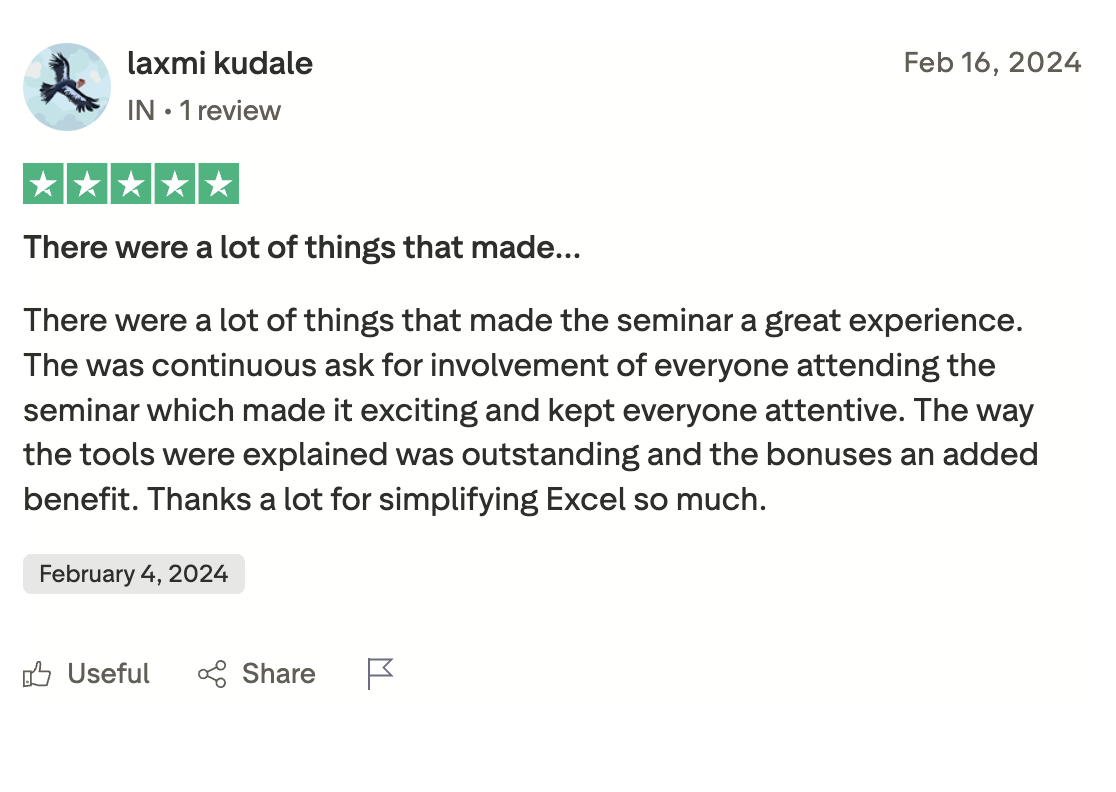Open the "There were a lot of things" bold title

coord(302,247)
